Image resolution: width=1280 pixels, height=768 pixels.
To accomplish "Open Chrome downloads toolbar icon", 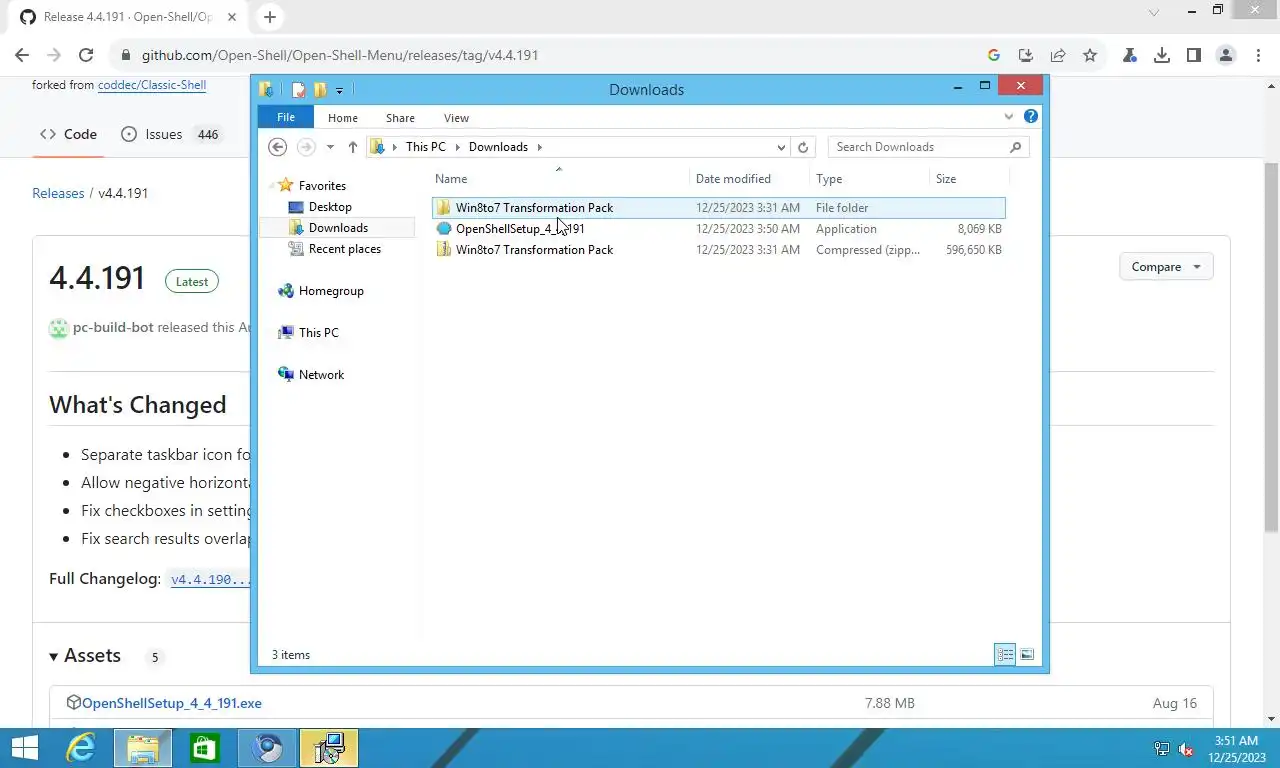I will pyautogui.click(x=1162, y=55).
